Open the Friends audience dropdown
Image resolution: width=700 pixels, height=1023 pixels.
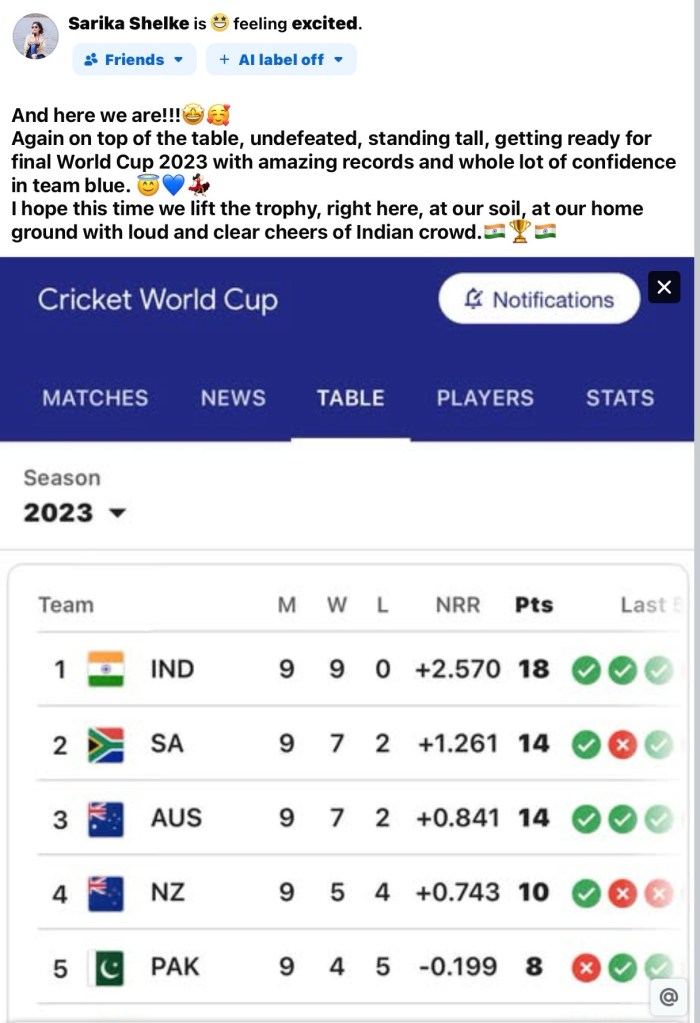pos(134,60)
